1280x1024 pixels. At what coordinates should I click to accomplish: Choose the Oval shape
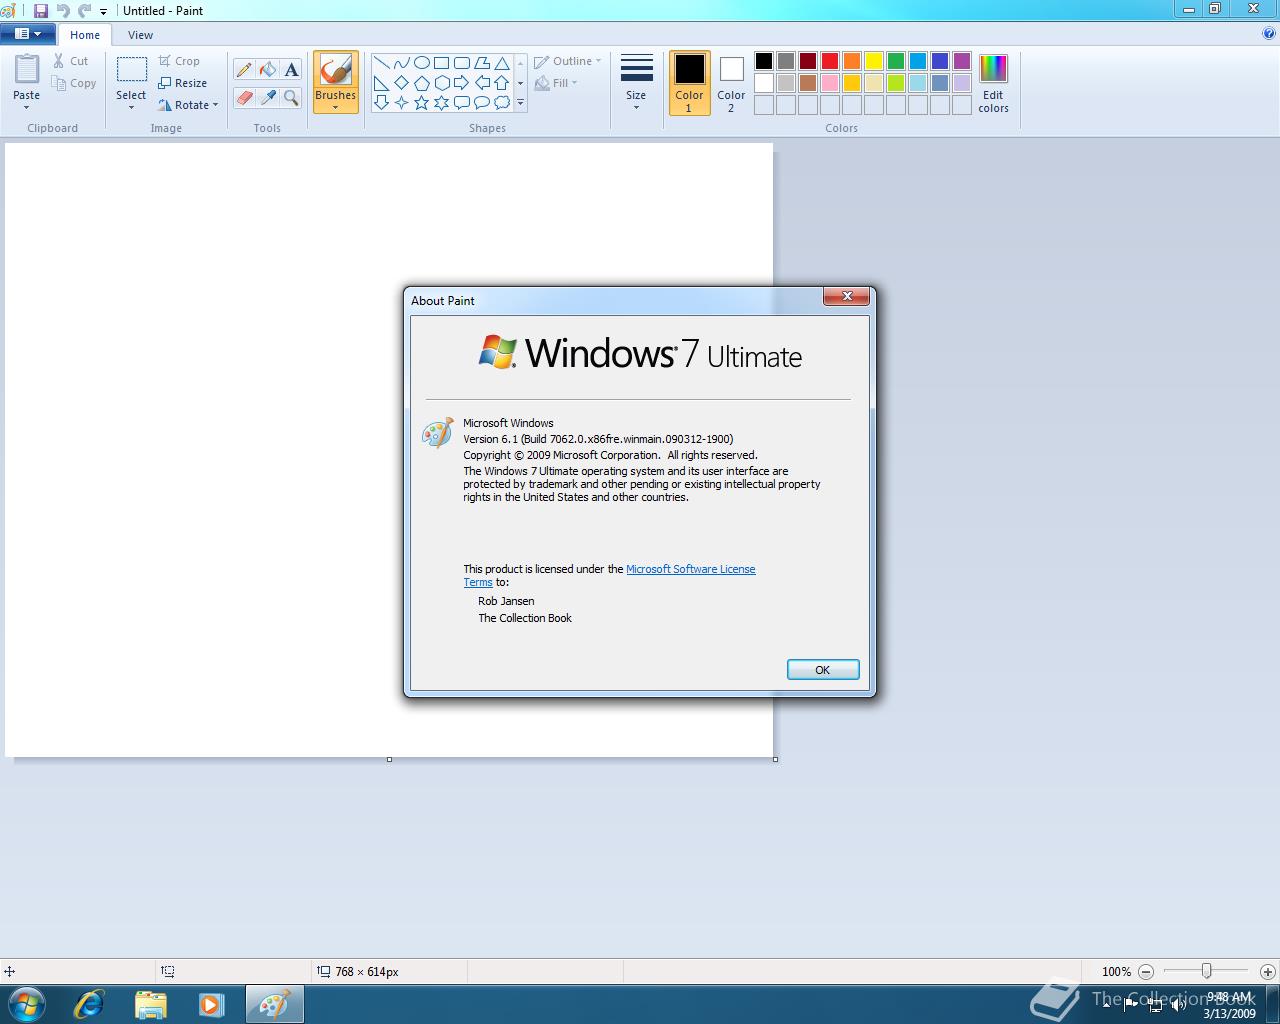421,62
